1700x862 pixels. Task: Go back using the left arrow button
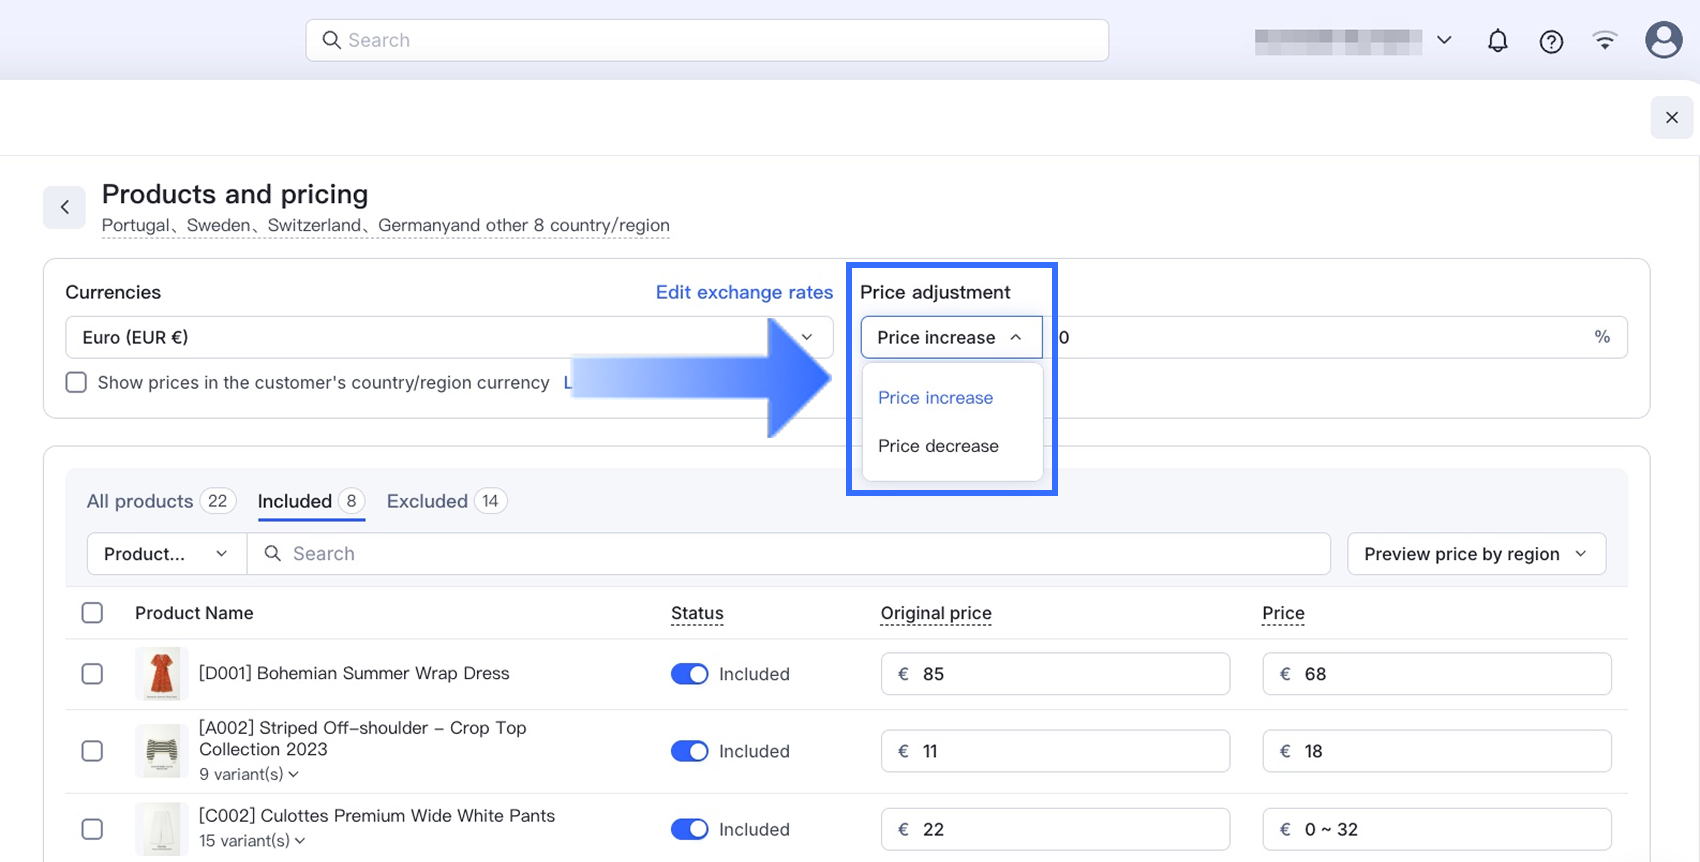click(x=64, y=207)
